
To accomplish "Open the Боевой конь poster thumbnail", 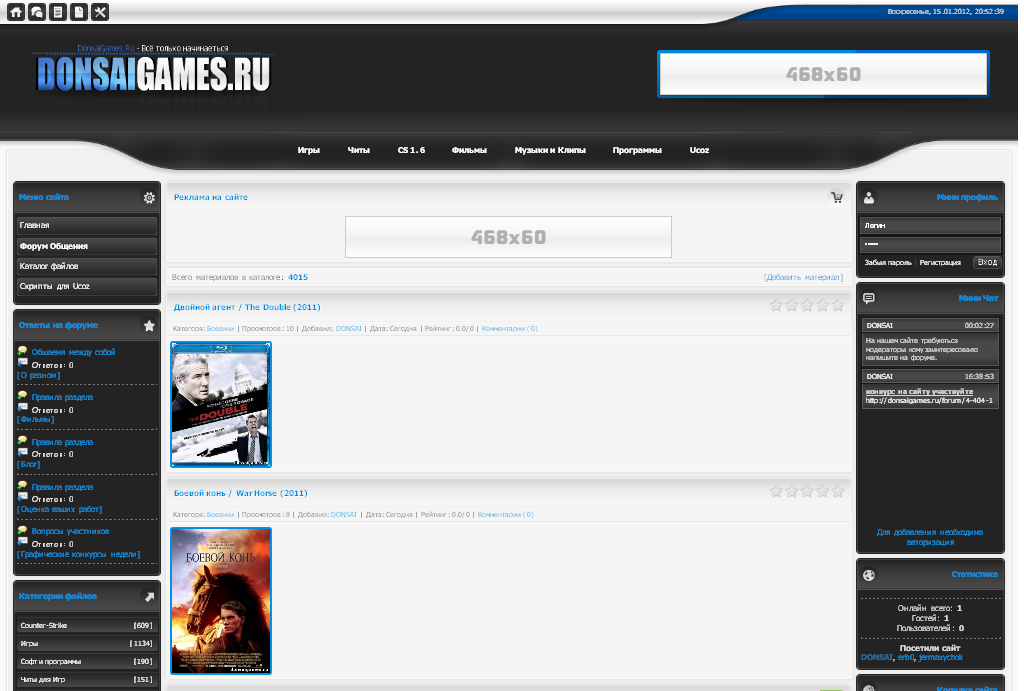I will (221, 601).
